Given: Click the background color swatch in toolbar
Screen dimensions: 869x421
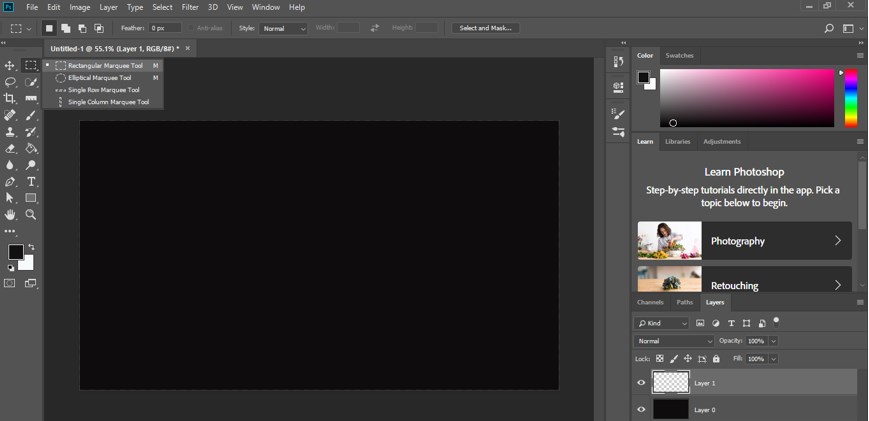Looking at the screenshot, I should pos(28,264).
